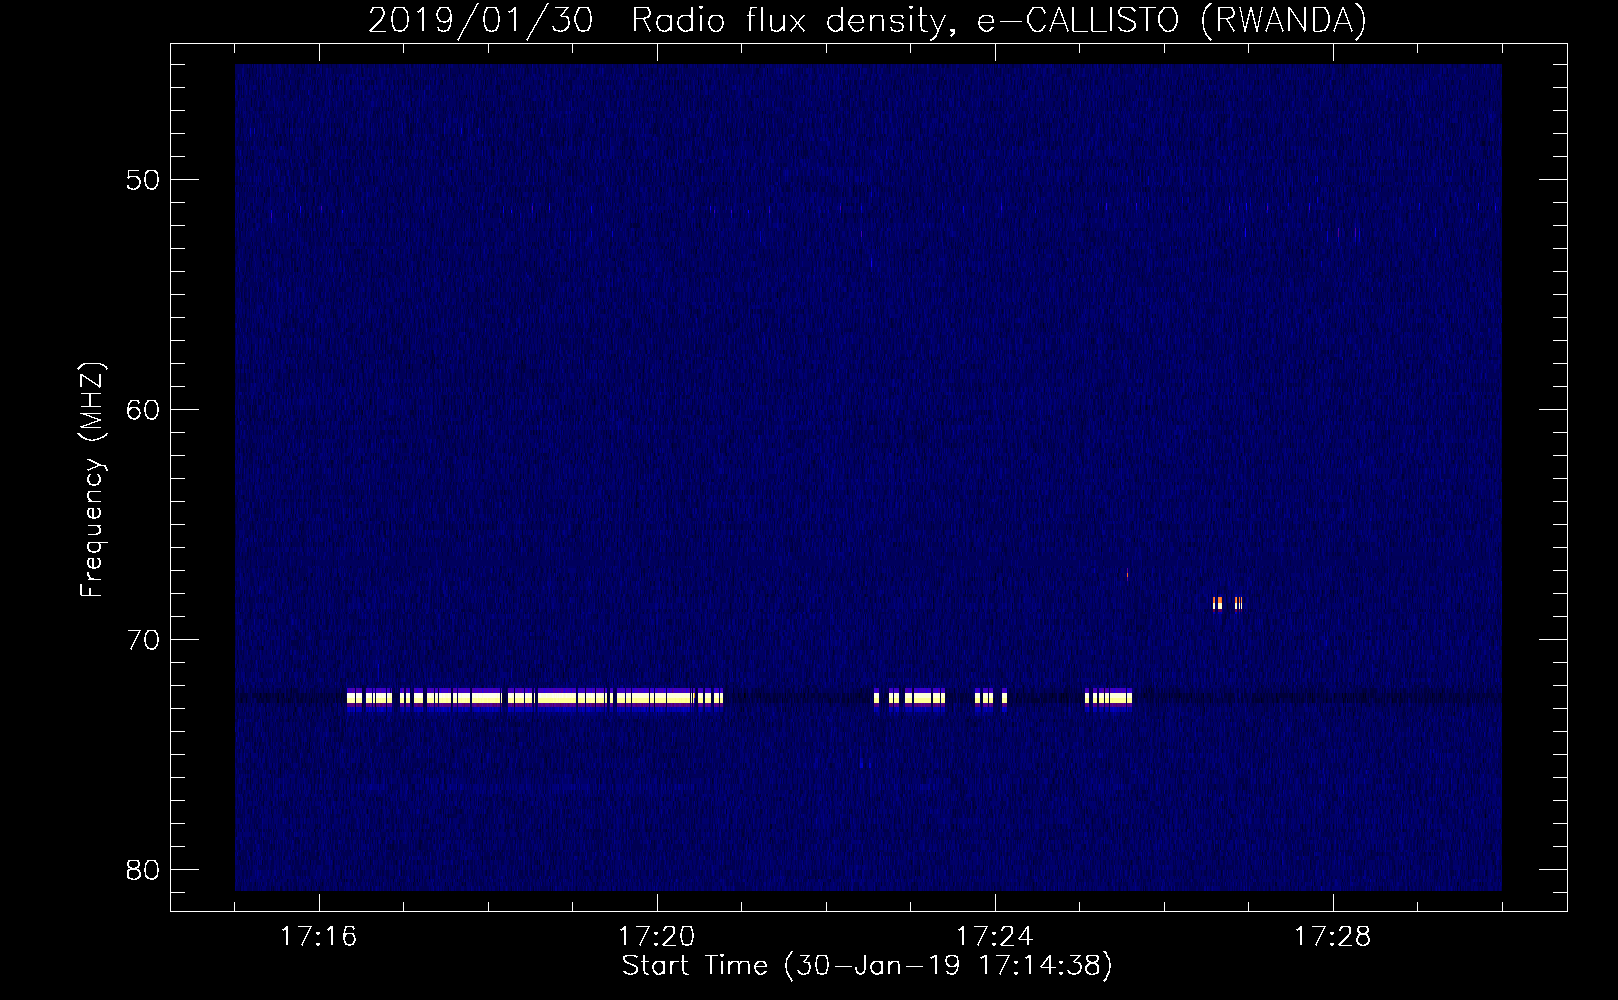Click the 17:24 time axis label
The image size is (1618, 1000).
(995, 937)
